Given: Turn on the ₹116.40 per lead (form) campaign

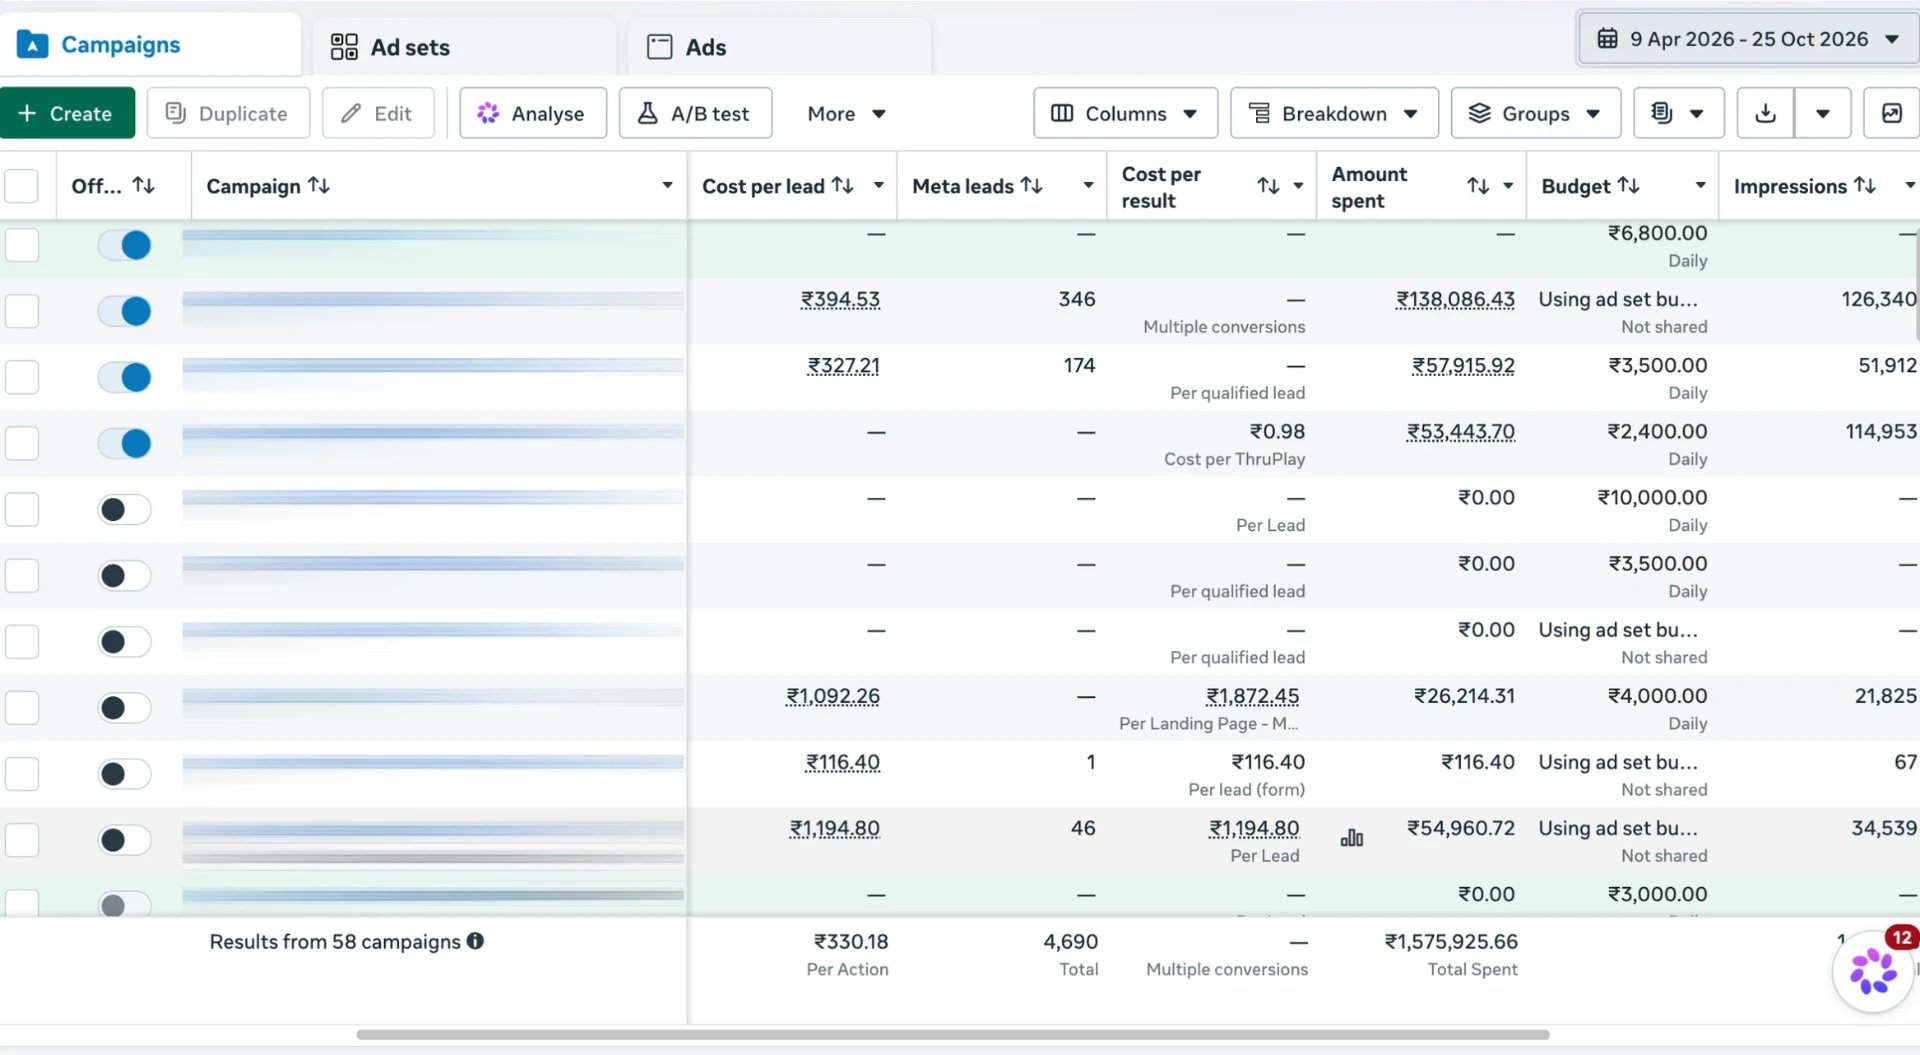Looking at the screenshot, I should (125, 773).
